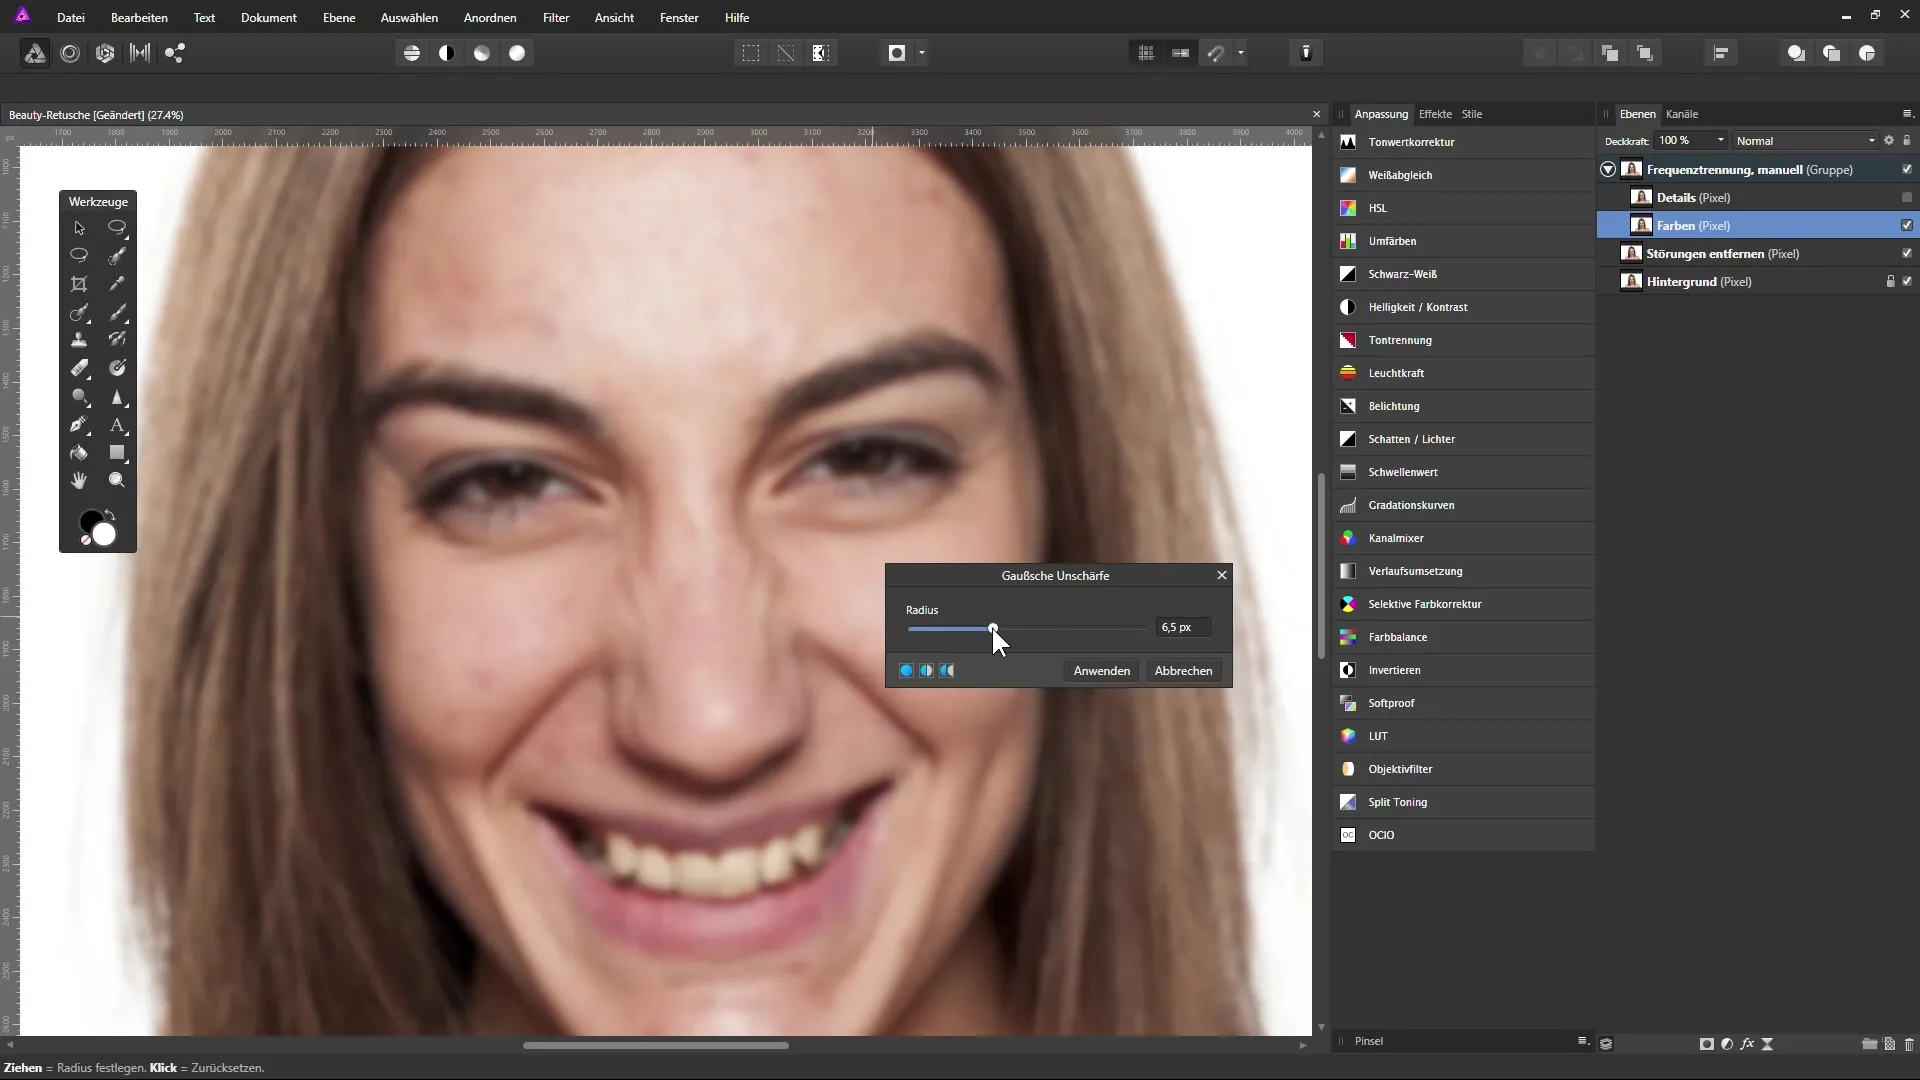
Task: Apply Auto Contrast half-circle icon
Action: coord(447,54)
